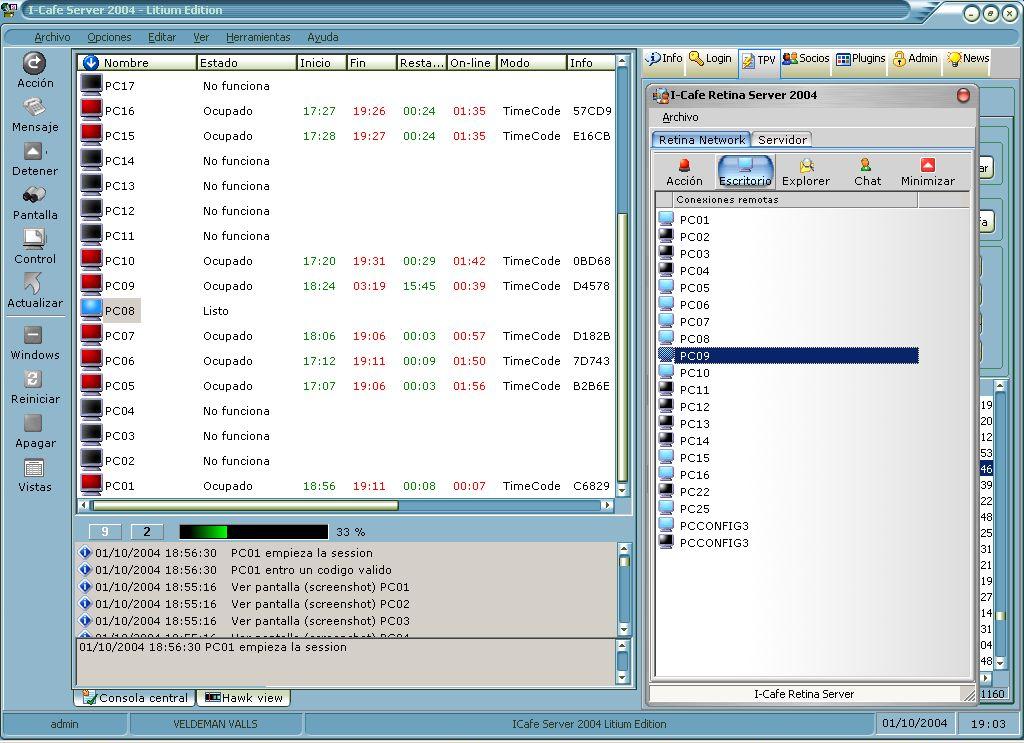The width and height of the screenshot is (1024, 743).
Task: Click the TimeCode info value 57CD9
Action: 592,110
